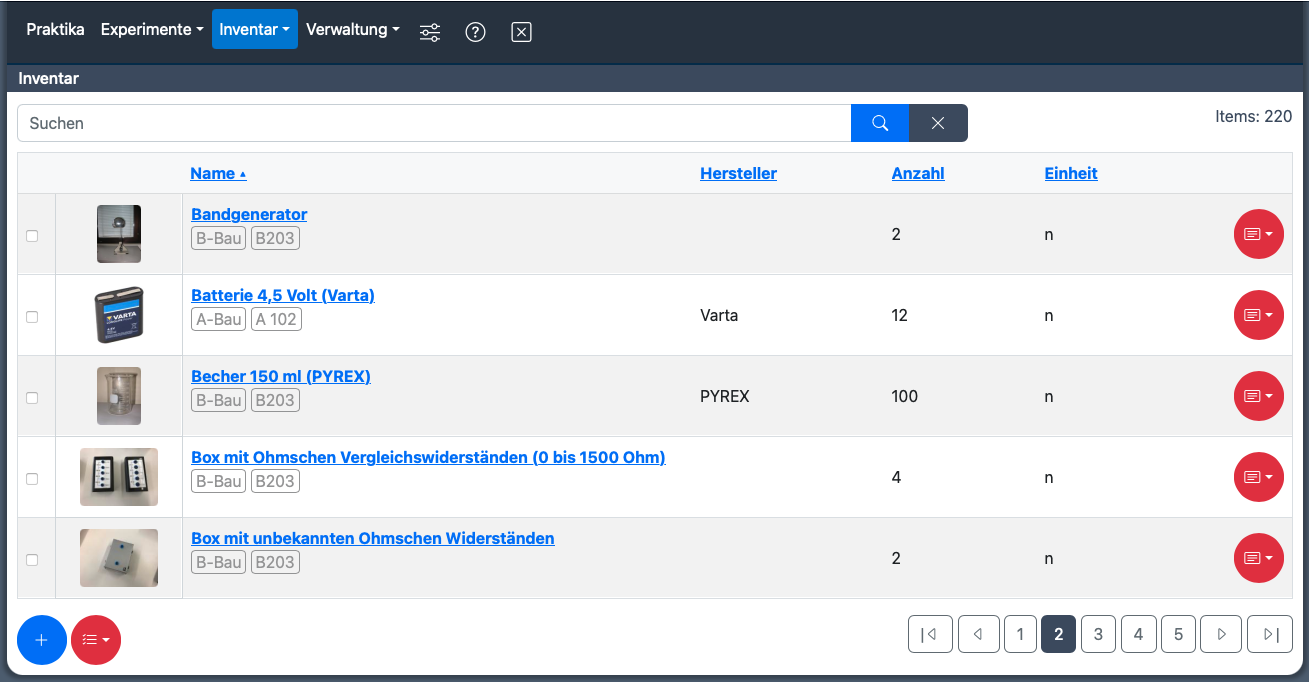The height and width of the screenshot is (682, 1309).
Task: Open the Verwaltung dropdown menu
Action: (x=352, y=30)
